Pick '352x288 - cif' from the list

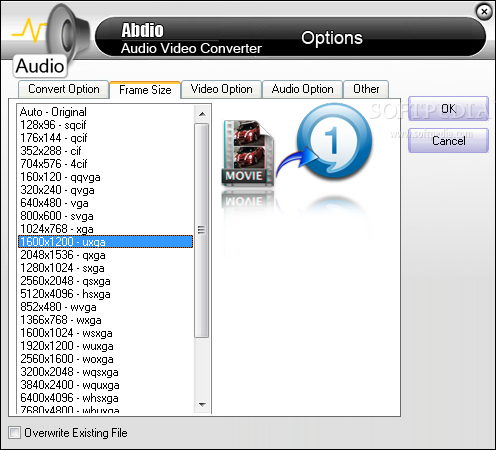tap(105, 151)
